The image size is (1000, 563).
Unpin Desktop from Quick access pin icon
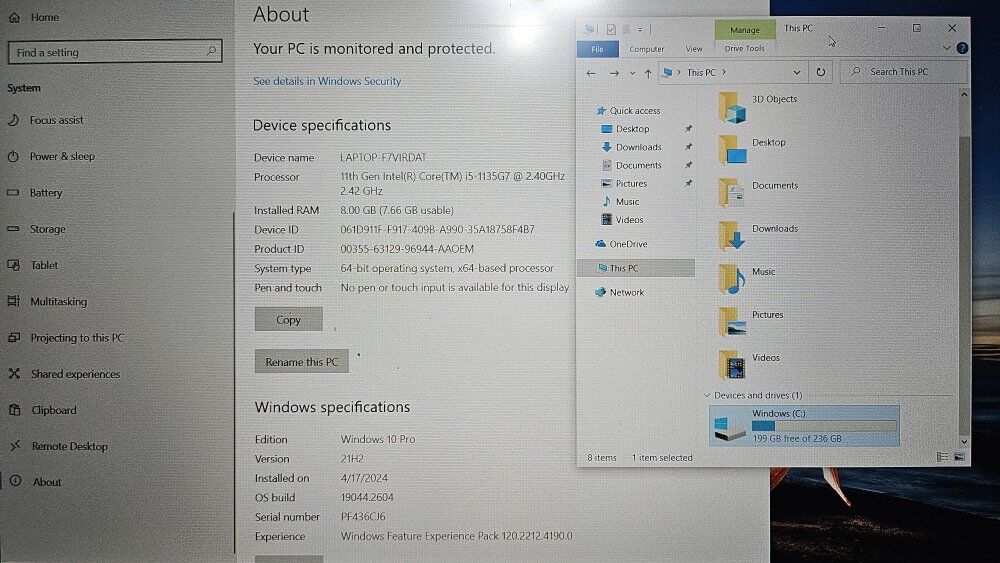pyautogui.click(x=688, y=129)
